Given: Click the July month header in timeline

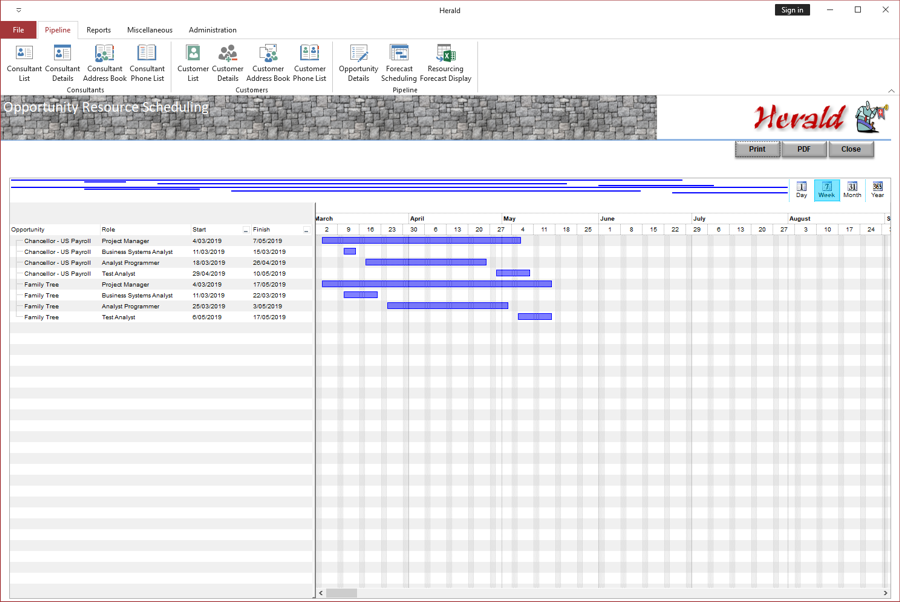Looking at the screenshot, I should (x=739, y=219).
